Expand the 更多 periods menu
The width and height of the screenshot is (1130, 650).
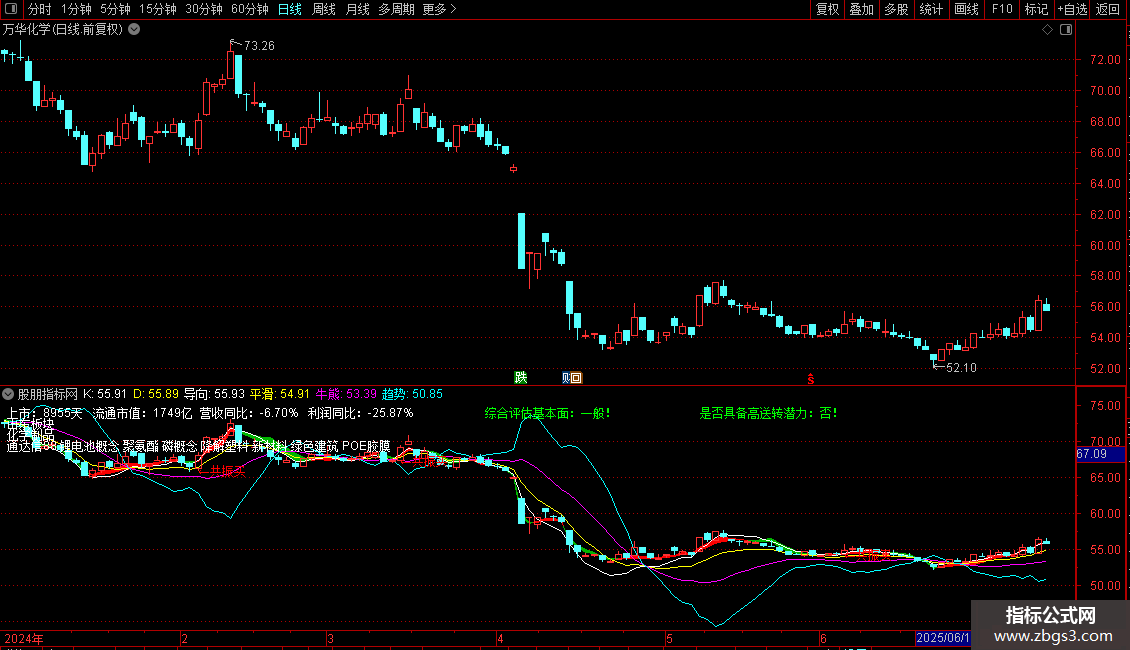click(x=439, y=10)
